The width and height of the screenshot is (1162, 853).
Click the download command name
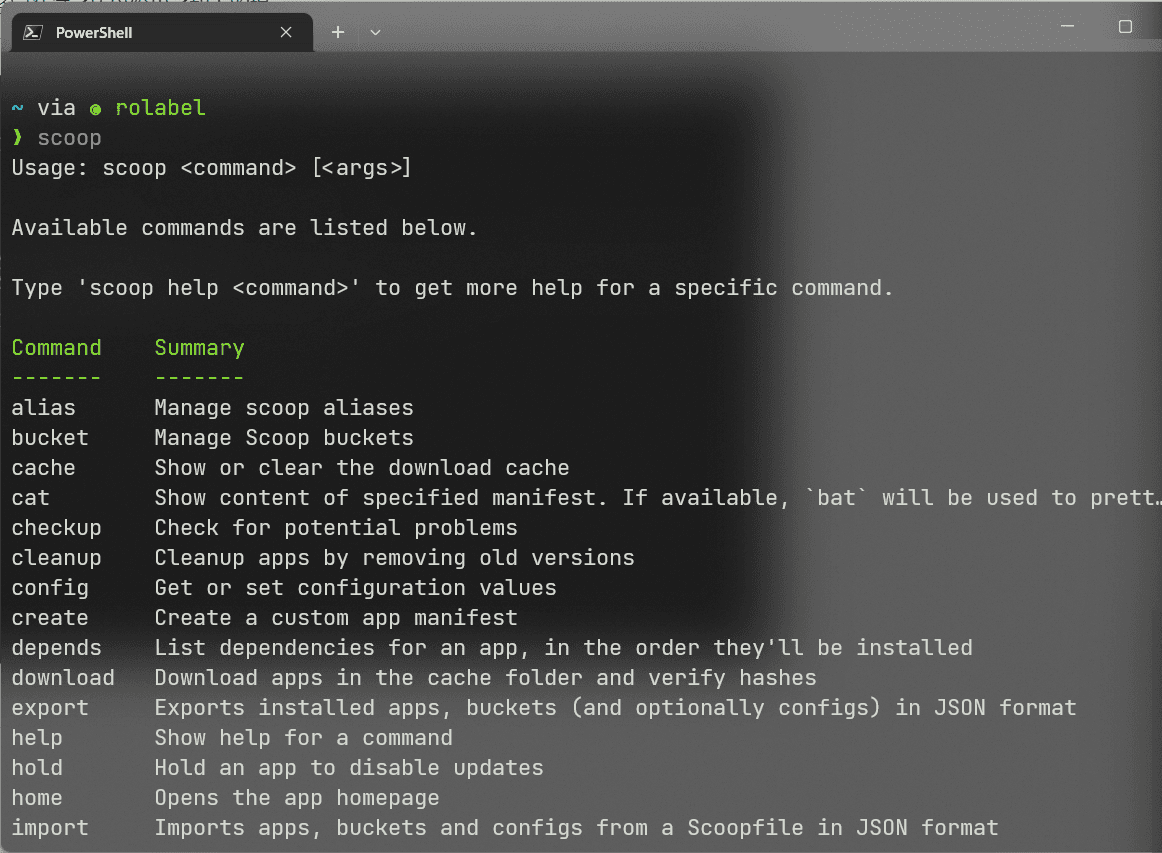[63, 678]
